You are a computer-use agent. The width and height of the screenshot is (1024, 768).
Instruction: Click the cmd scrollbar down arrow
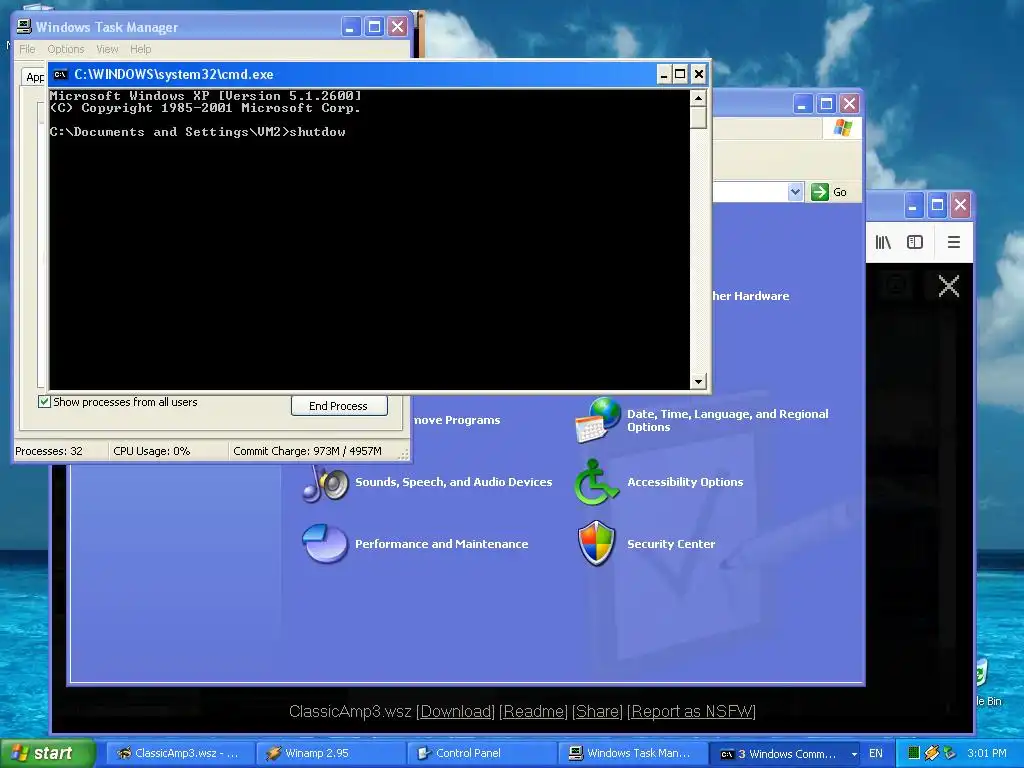pos(698,381)
